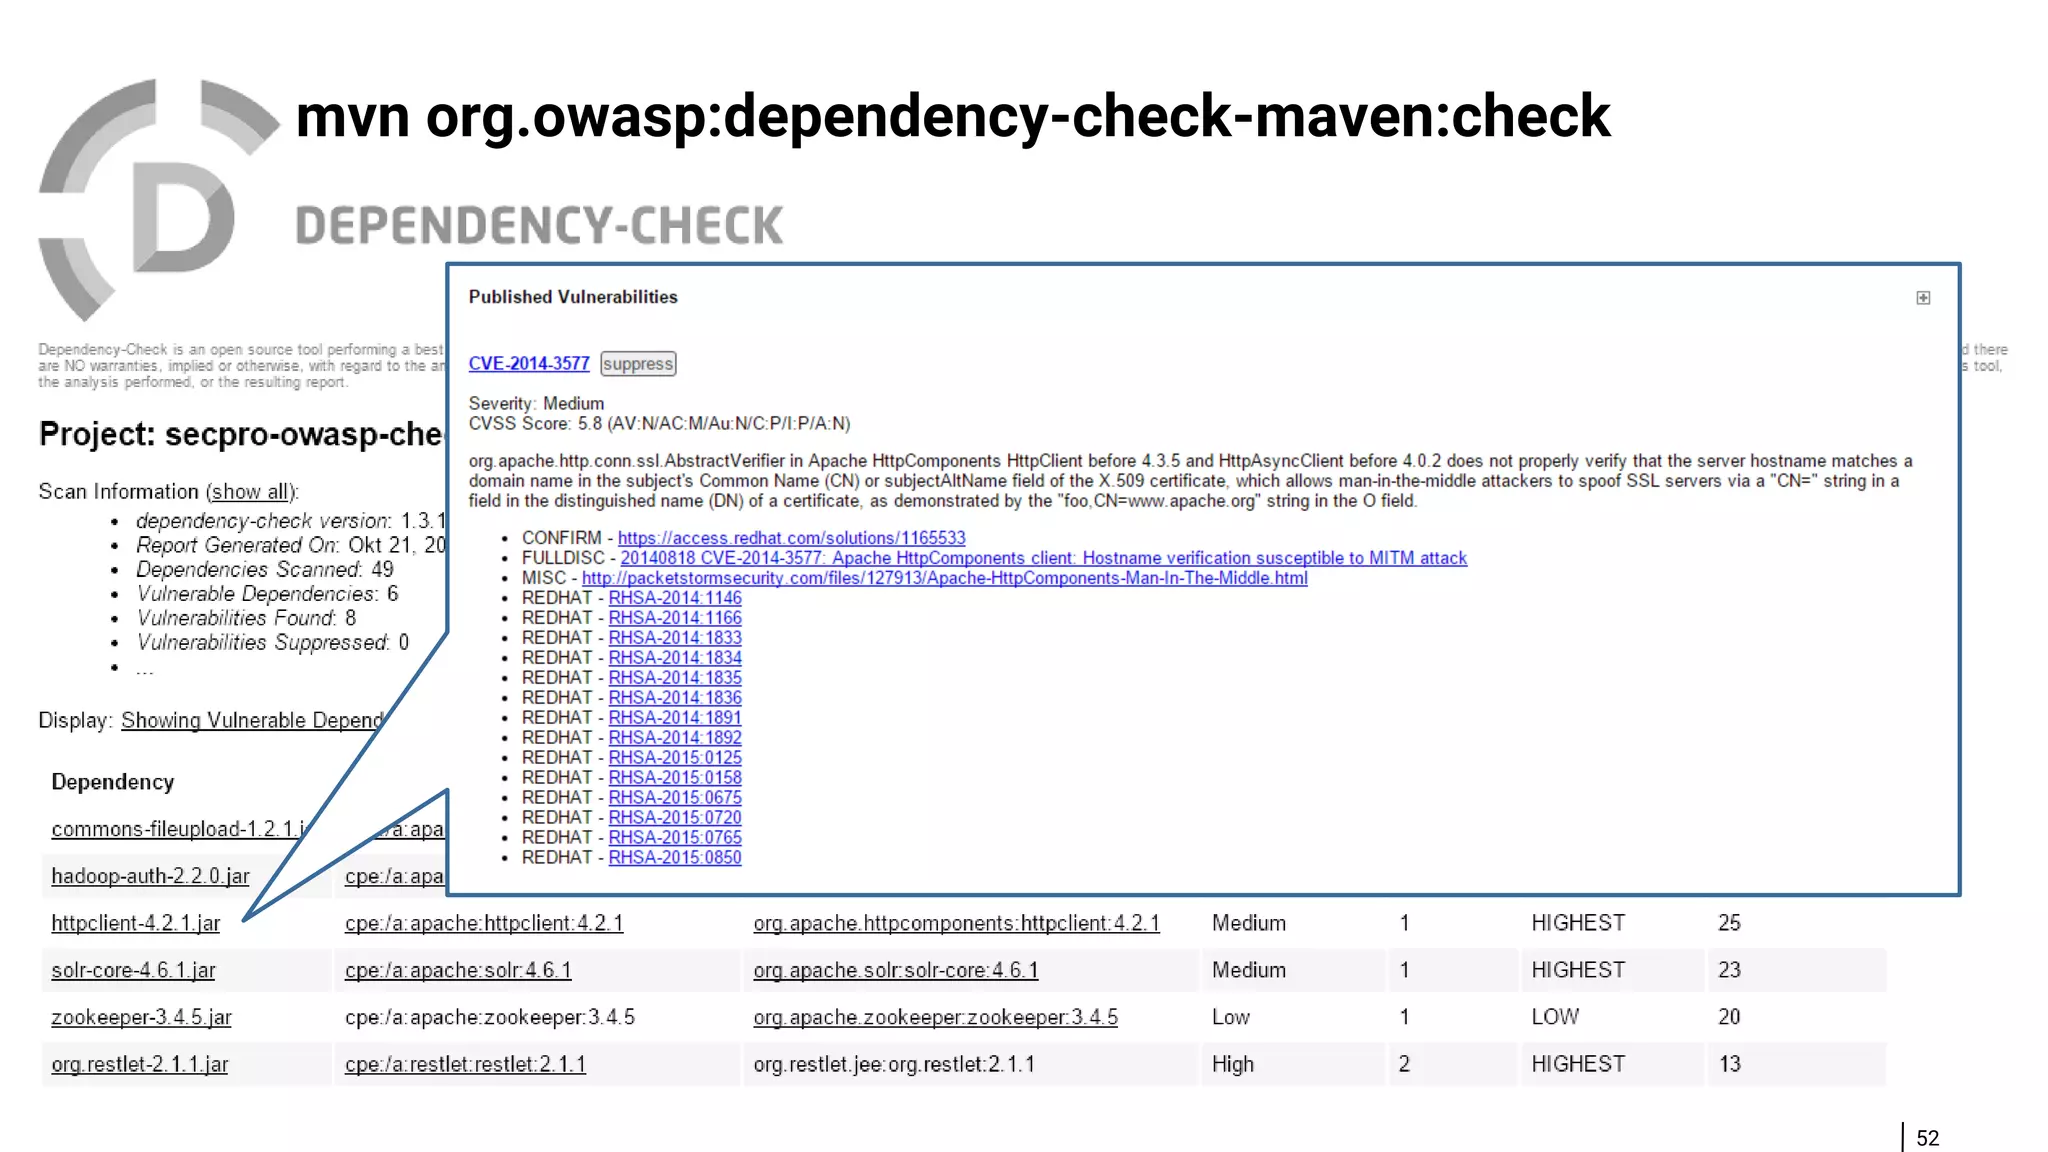2048x1152 pixels.
Task: Open the FULLDISC 20140818 CVE-2014-3577 link
Action: click(x=1043, y=558)
